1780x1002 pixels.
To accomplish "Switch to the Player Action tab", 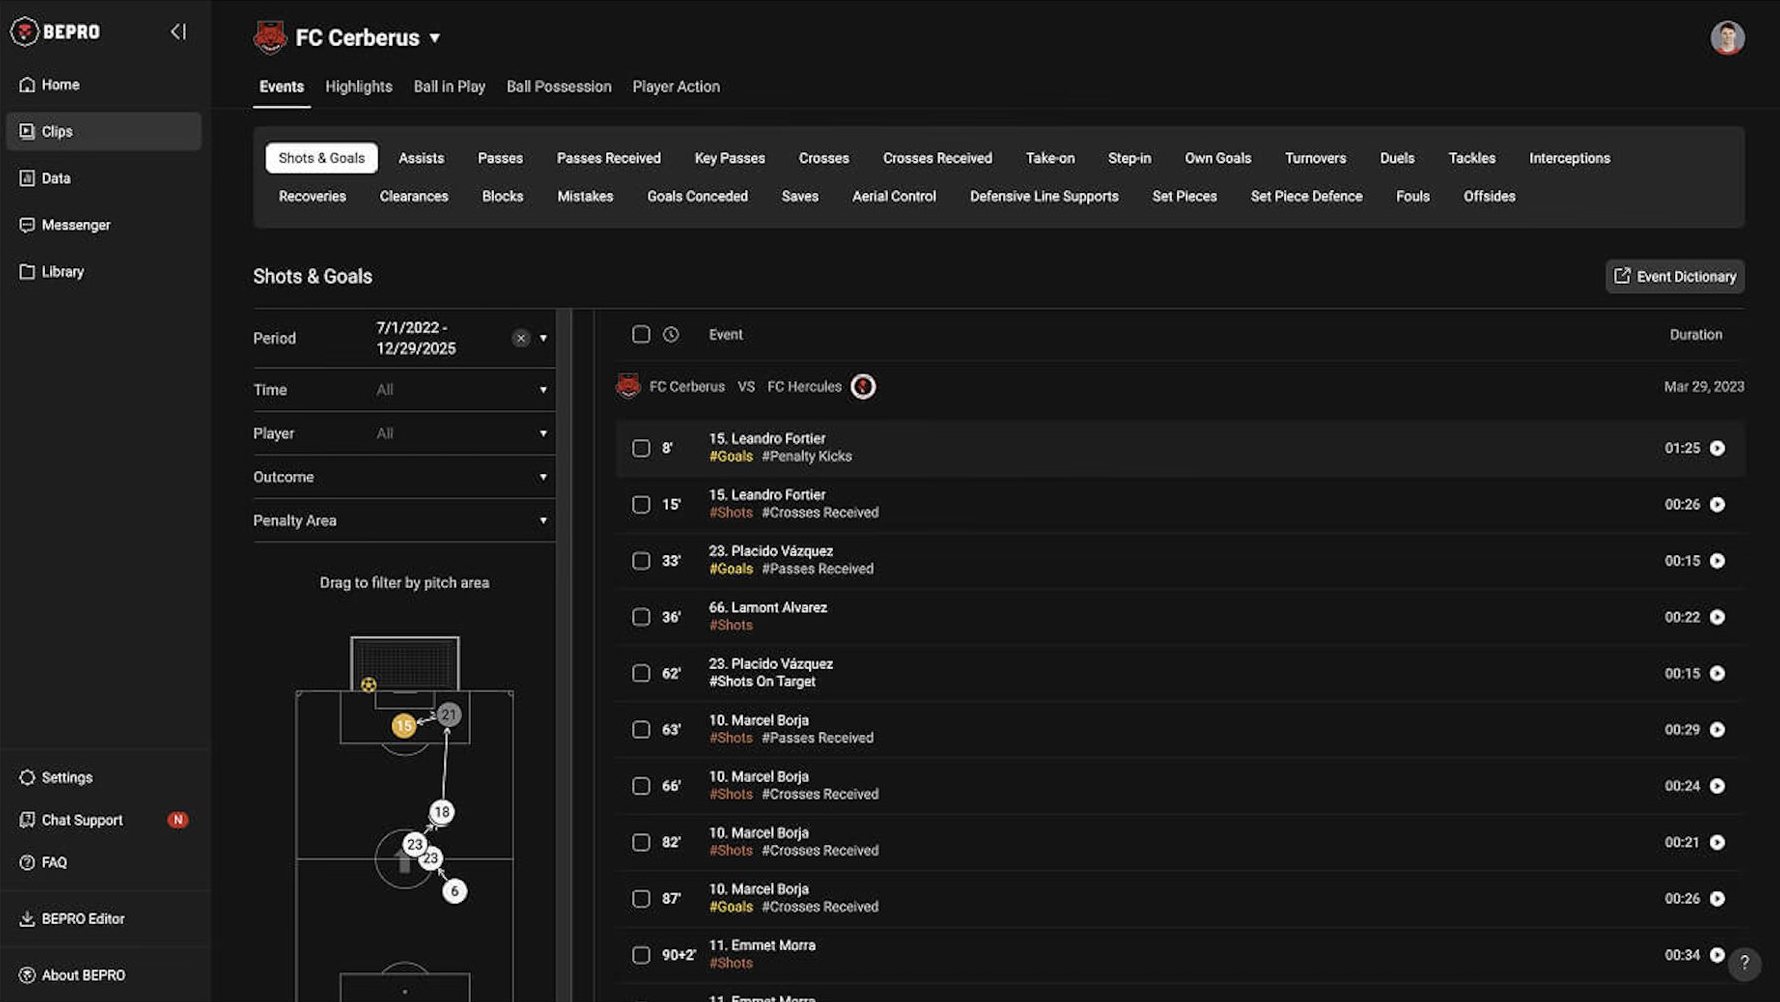I will point(676,87).
